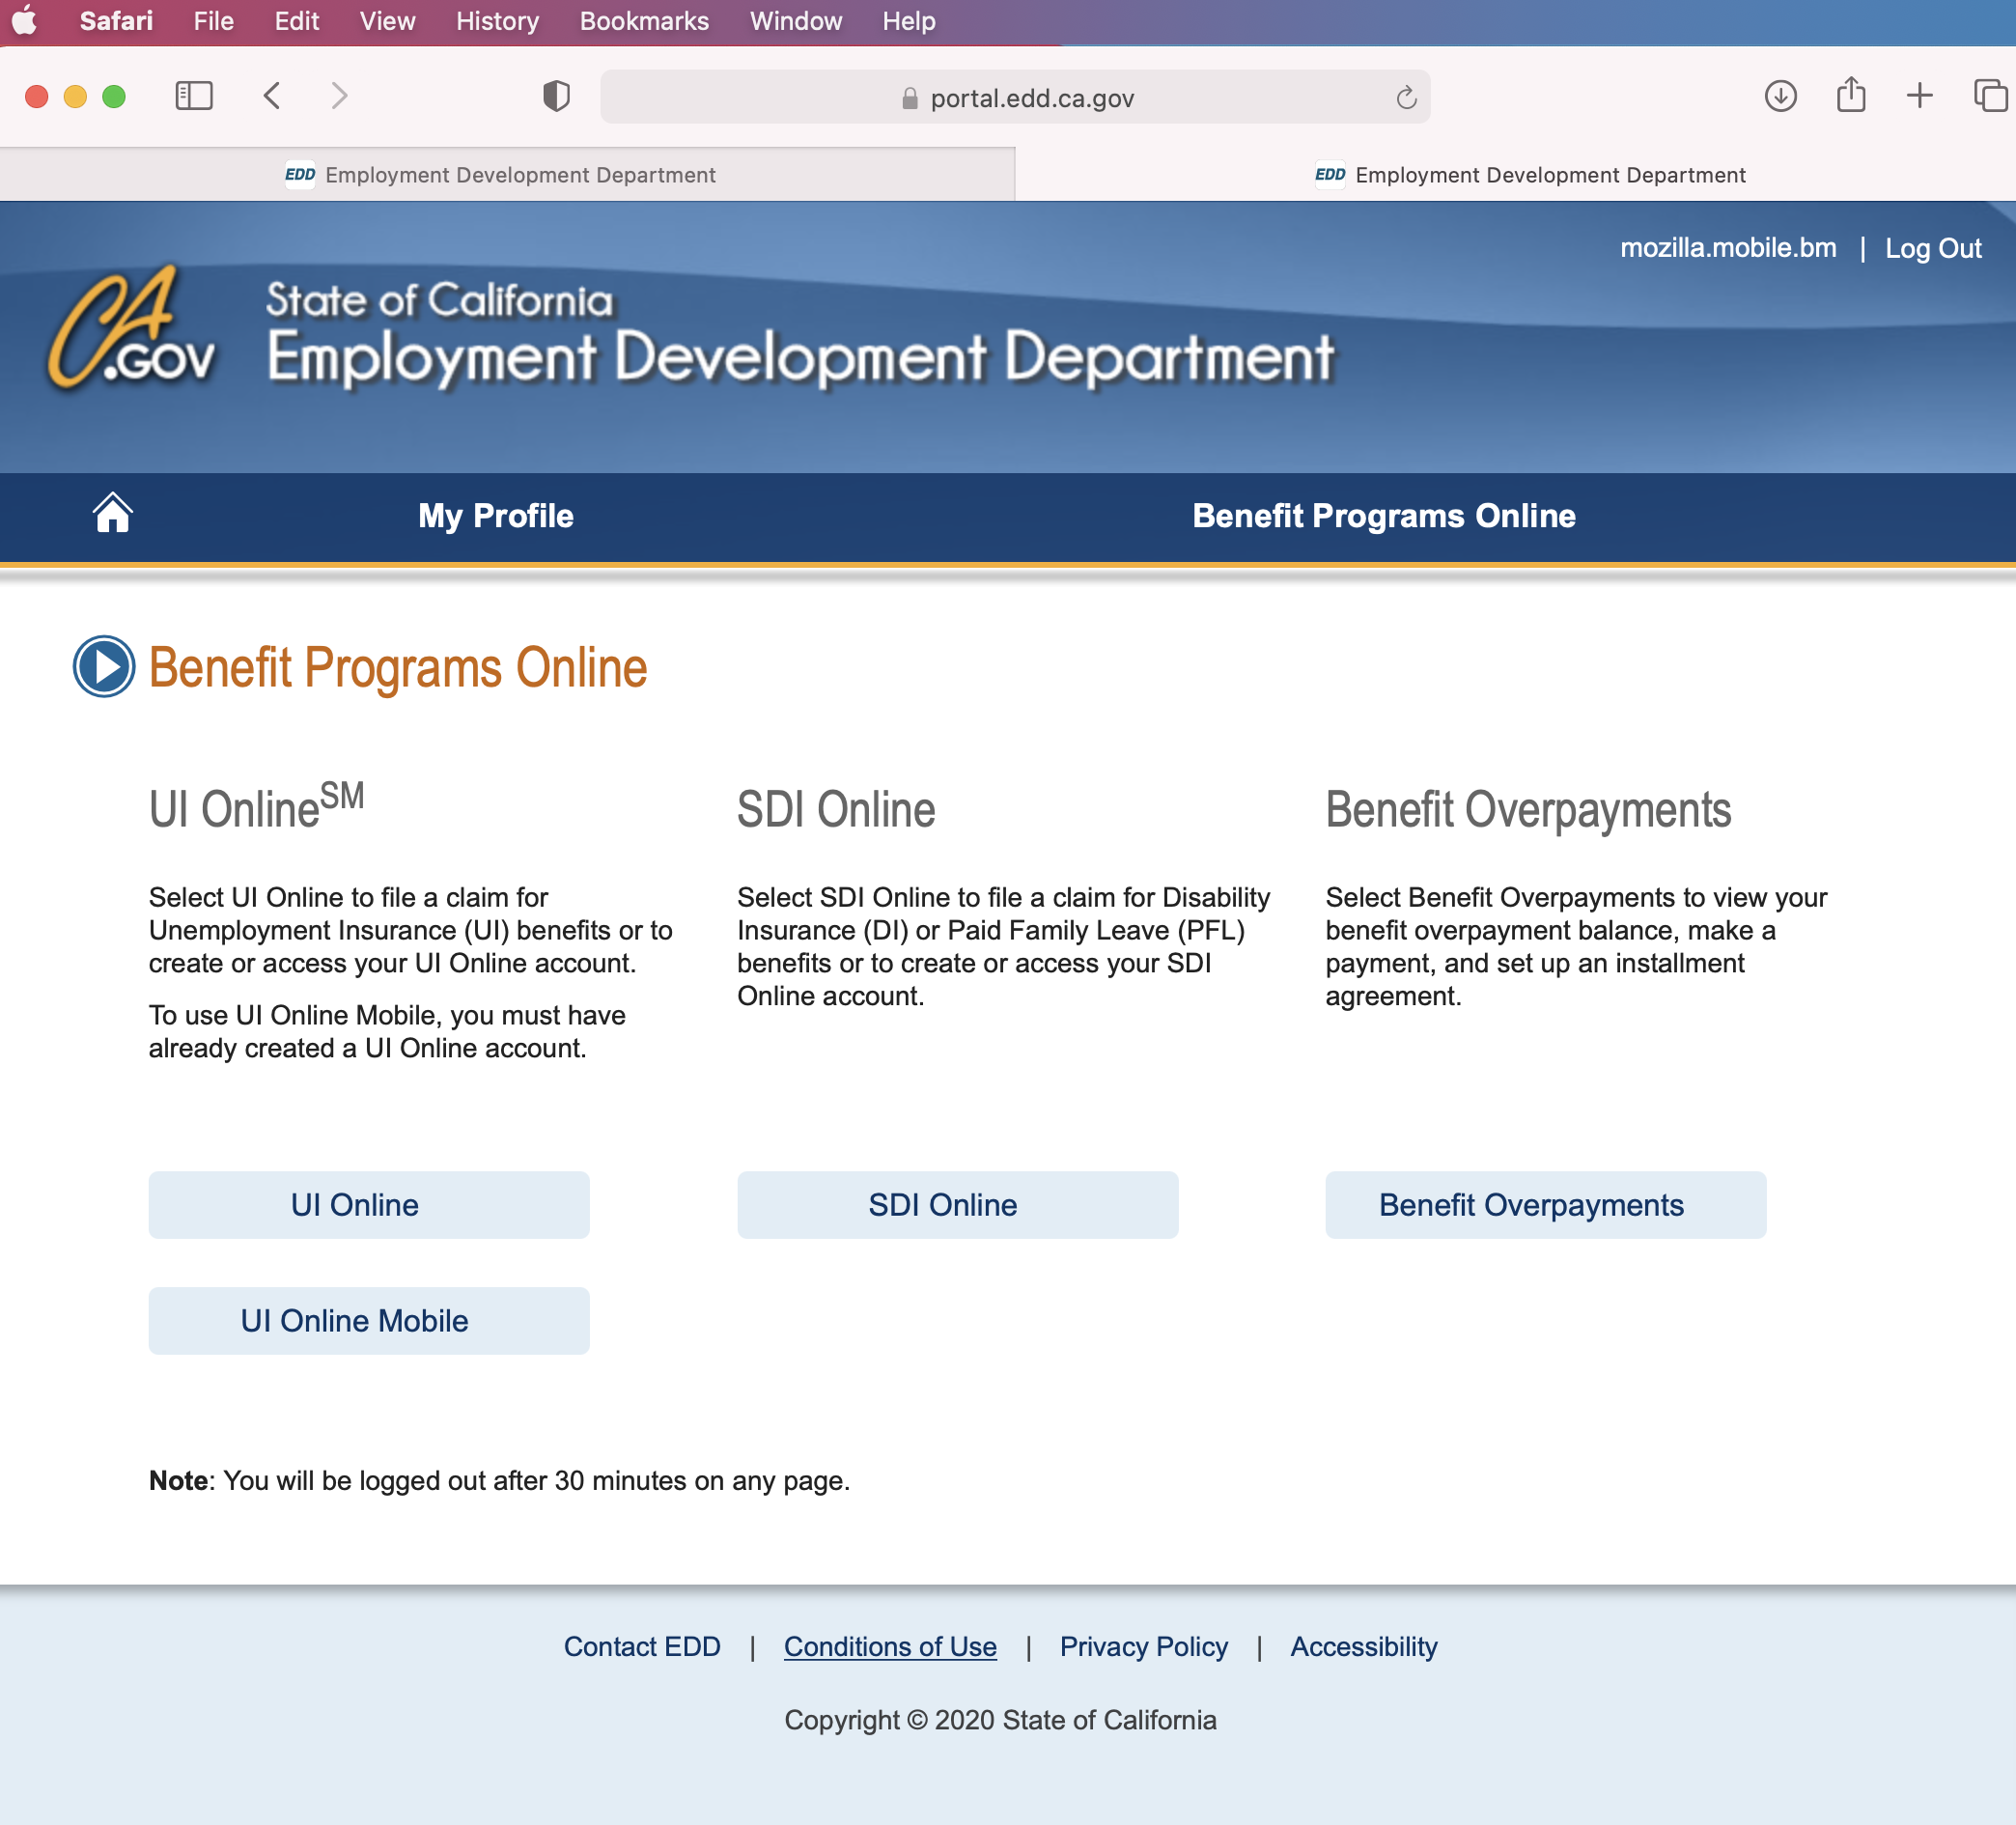Viewport: 2016px width, 1825px height.
Task: Open the Help menu
Action: [909, 21]
